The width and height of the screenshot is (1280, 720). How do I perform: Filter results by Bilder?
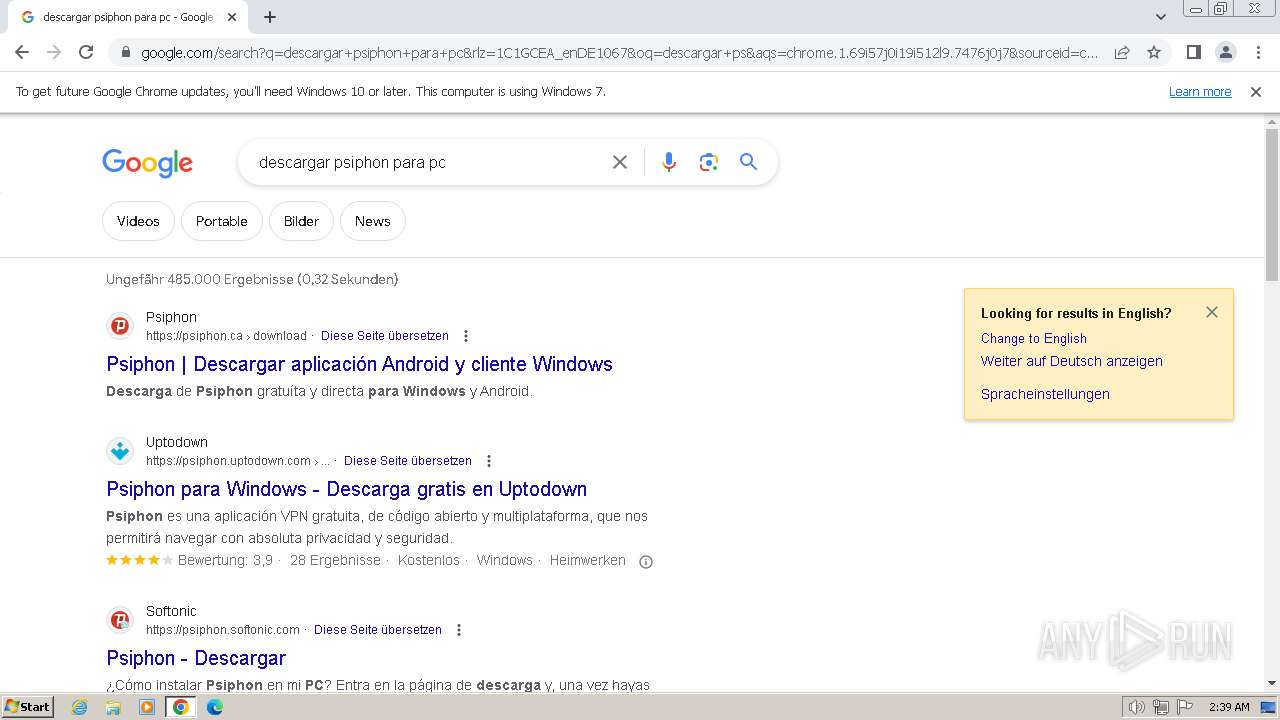[x=301, y=221]
